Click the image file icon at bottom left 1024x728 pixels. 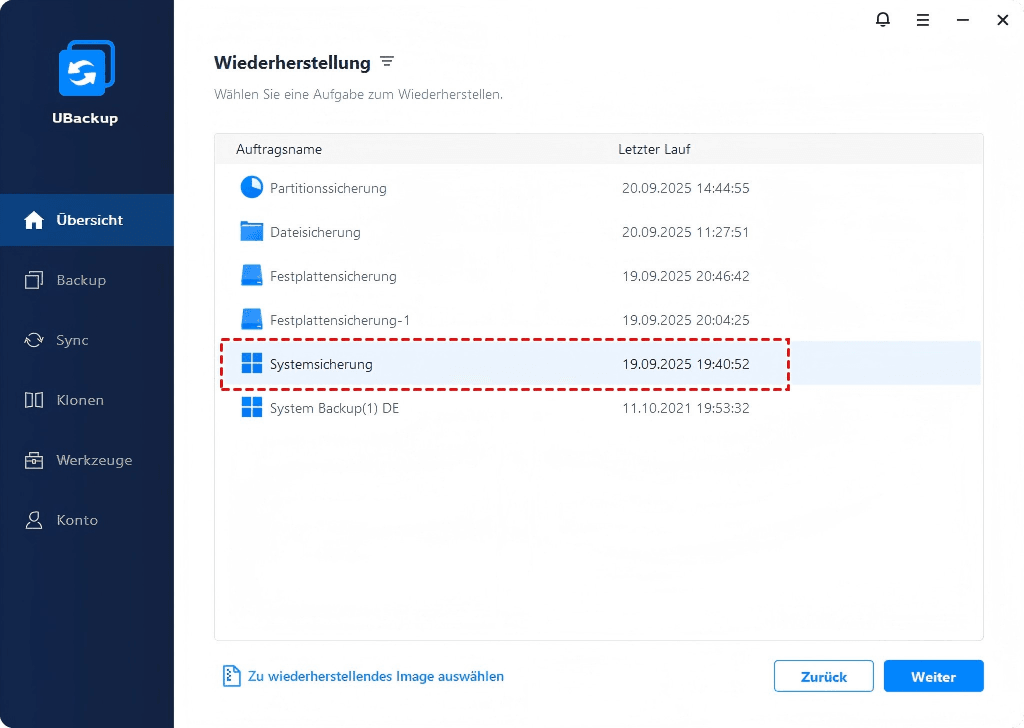(x=231, y=676)
